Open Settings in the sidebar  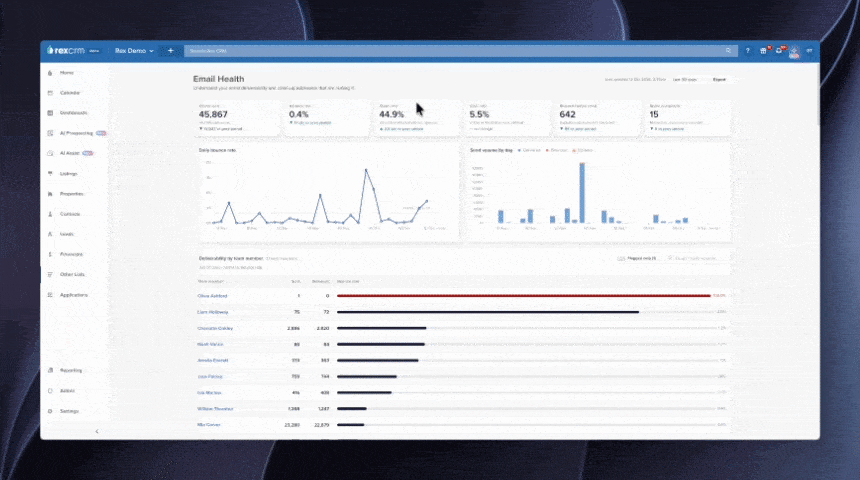[x=69, y=411]
